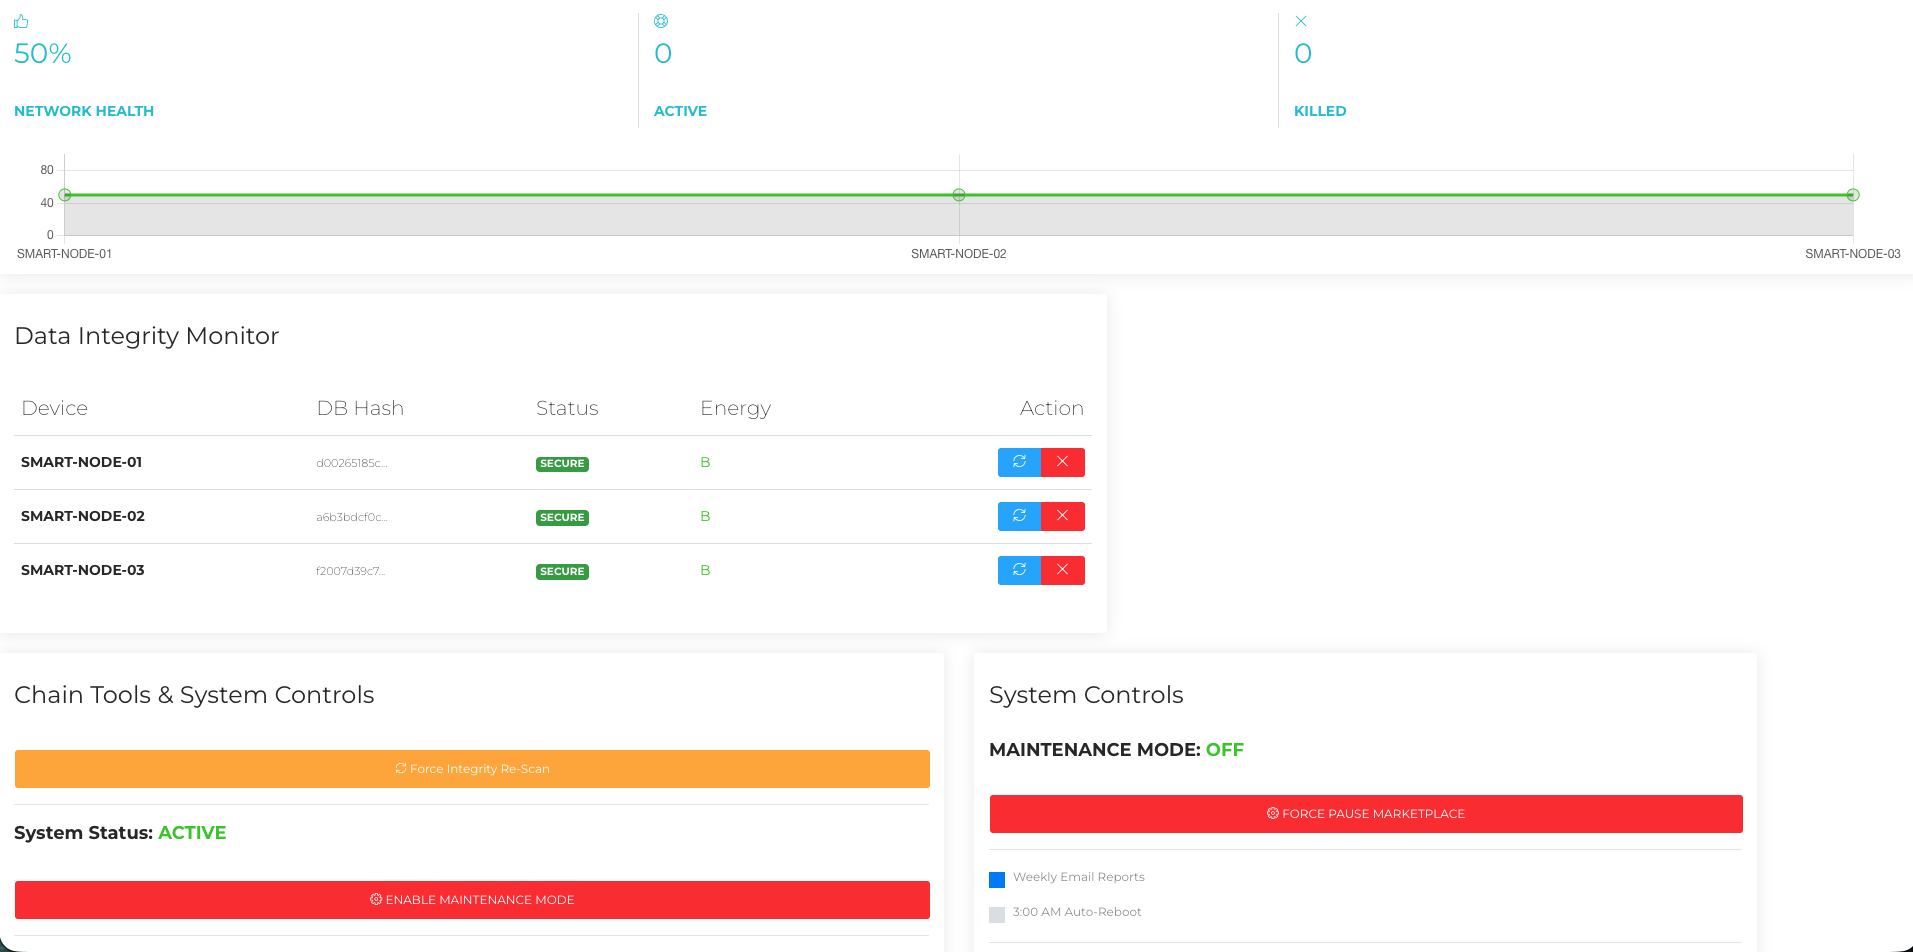Kill SMART-NODE-02 using red X icon
This screenshot has height=952, width=1913.
point(1063,516)
